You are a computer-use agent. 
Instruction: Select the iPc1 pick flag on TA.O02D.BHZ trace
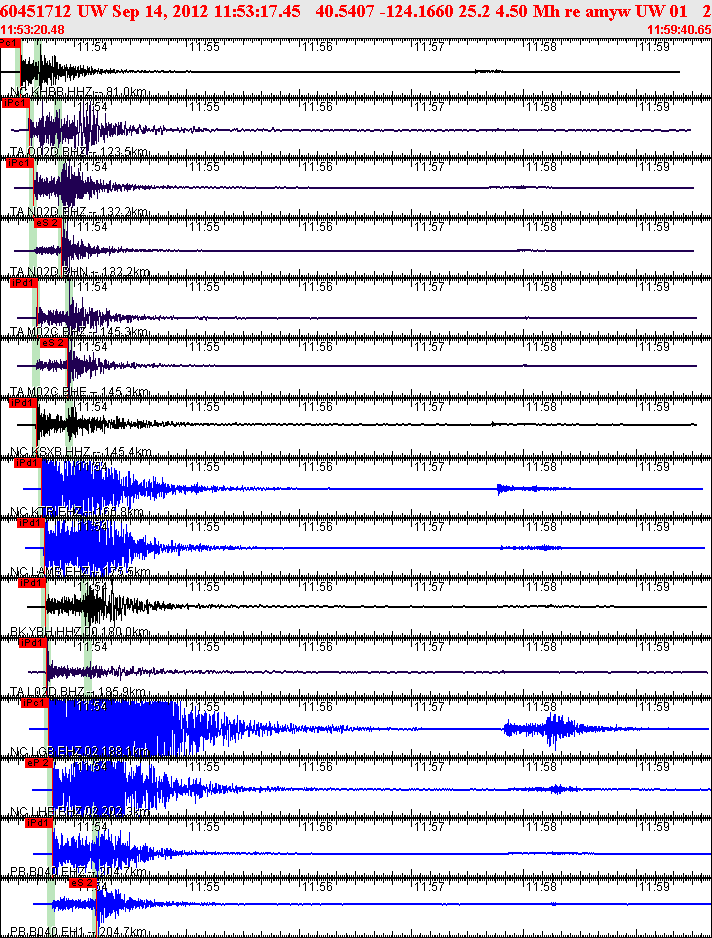15,103
